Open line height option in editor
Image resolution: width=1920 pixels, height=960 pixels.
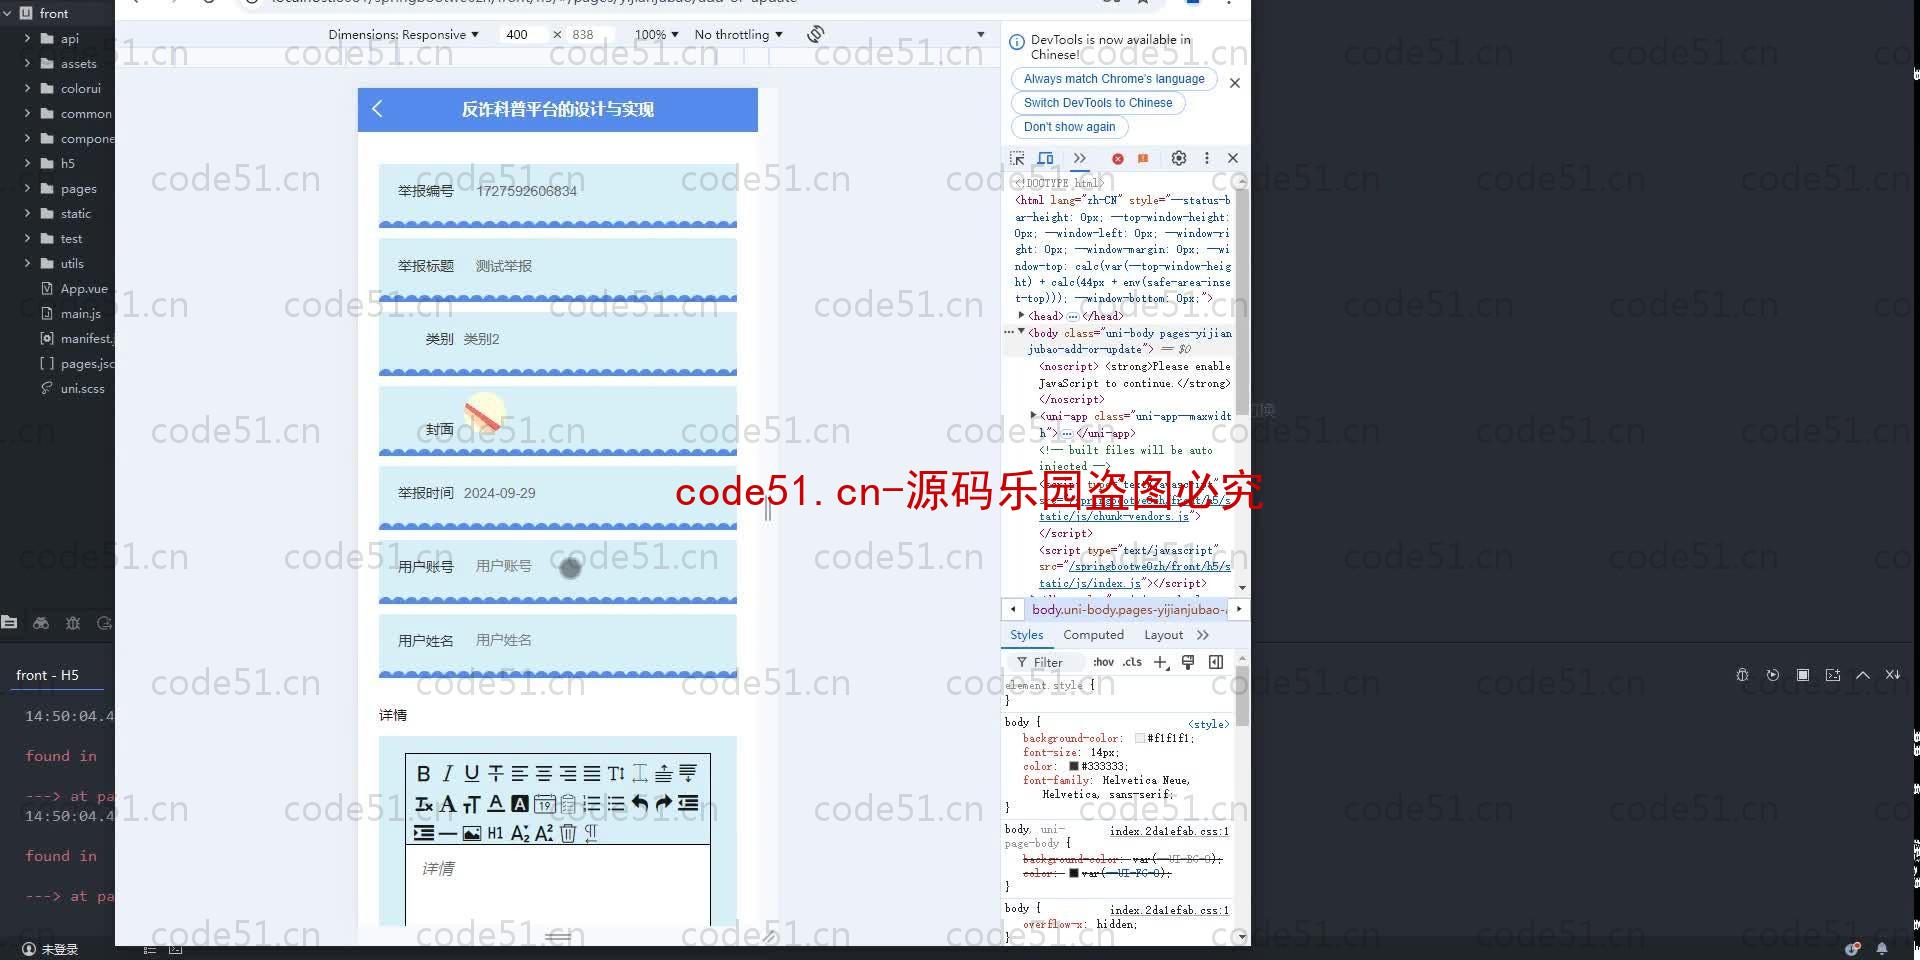click(616, 773)
